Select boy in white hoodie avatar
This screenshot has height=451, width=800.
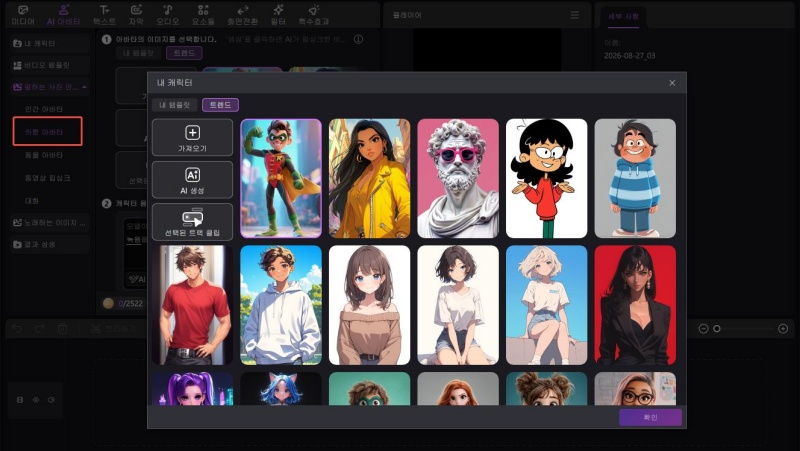click(x=281, y=305)
